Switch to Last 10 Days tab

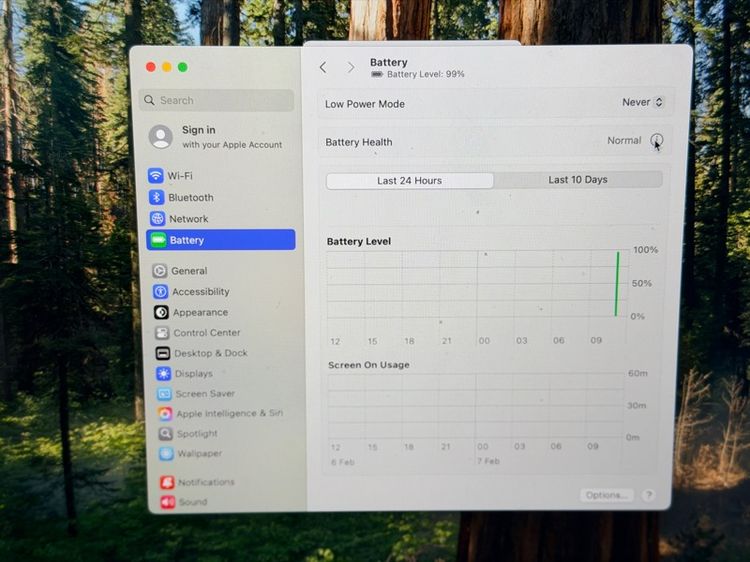tap(577, 180)
